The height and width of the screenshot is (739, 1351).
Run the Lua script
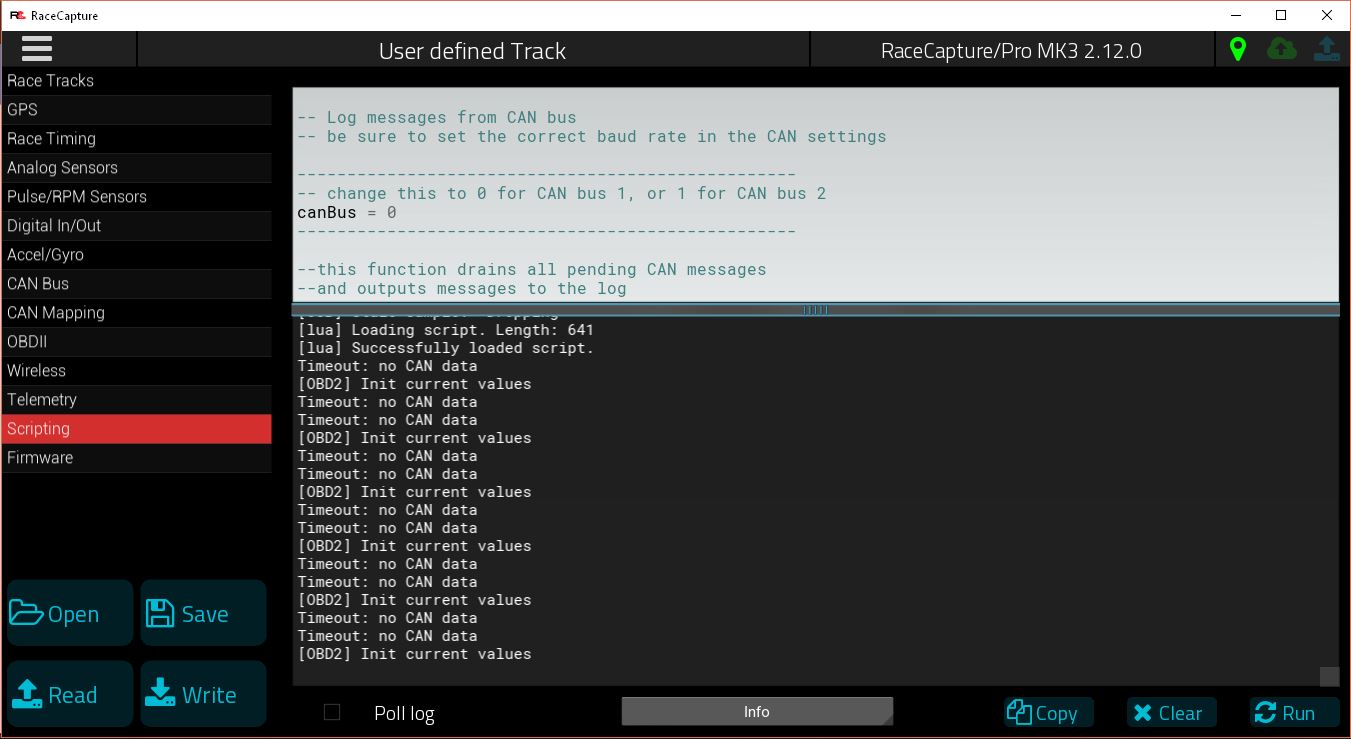pos(1294,712)
